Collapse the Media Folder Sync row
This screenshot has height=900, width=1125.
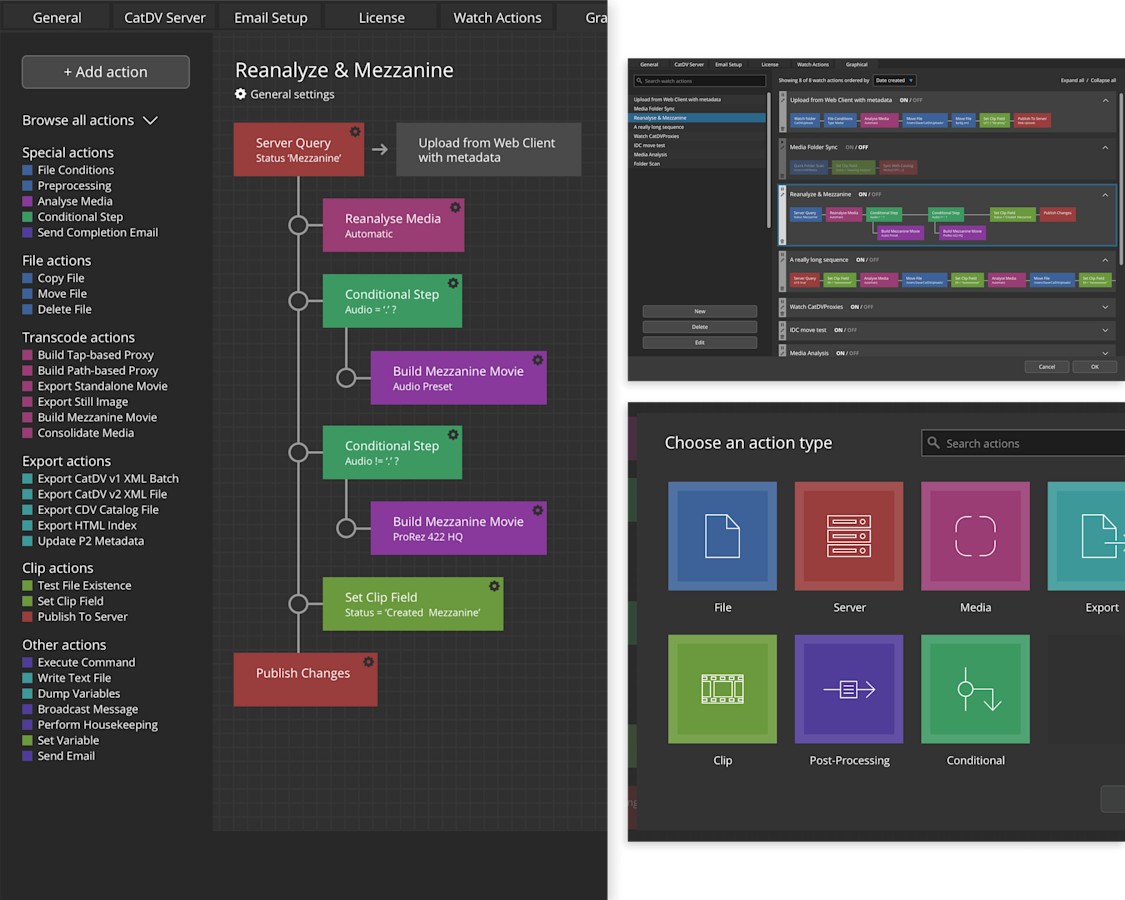pos(1106,147)
